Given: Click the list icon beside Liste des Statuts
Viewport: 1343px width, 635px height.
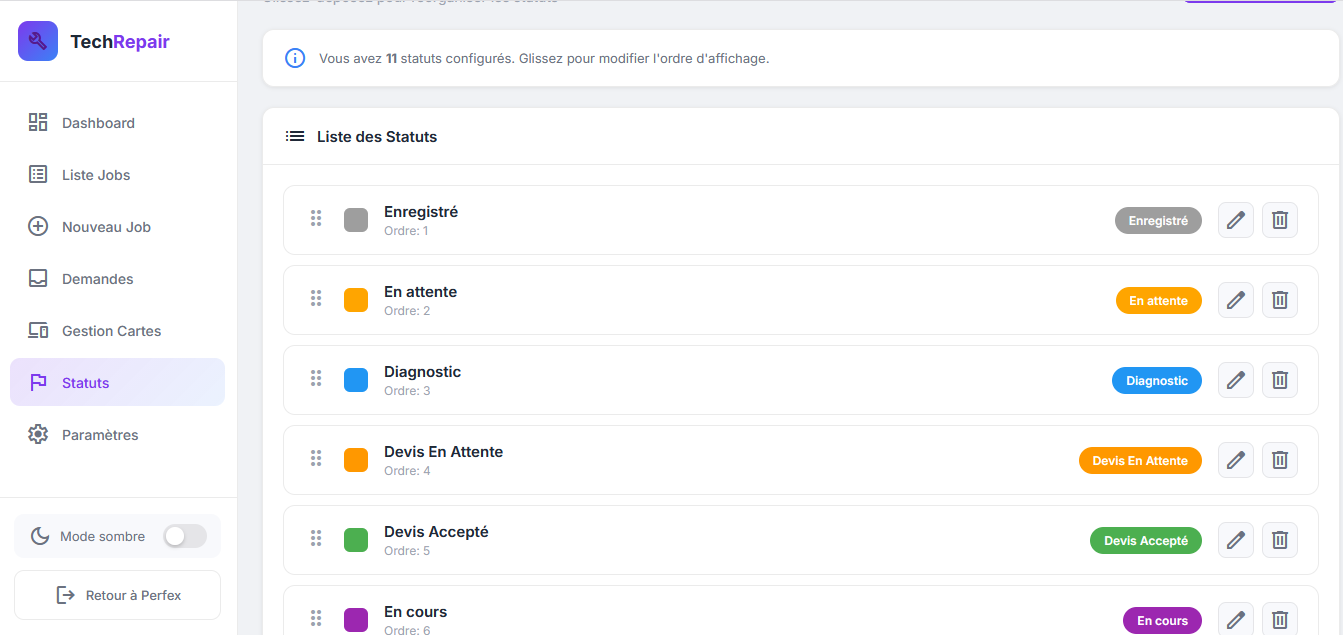Looking at the screenshot, I should 294,136.
